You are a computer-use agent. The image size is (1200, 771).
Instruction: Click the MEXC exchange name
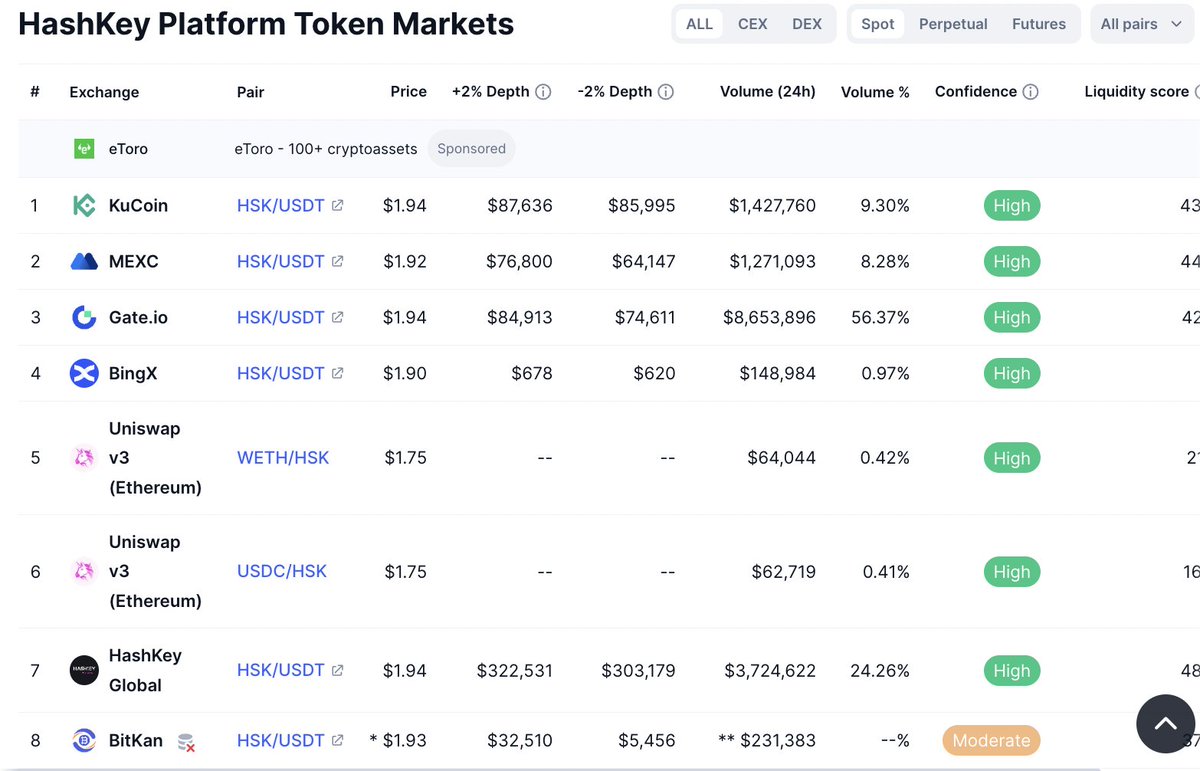pos(133,261)
